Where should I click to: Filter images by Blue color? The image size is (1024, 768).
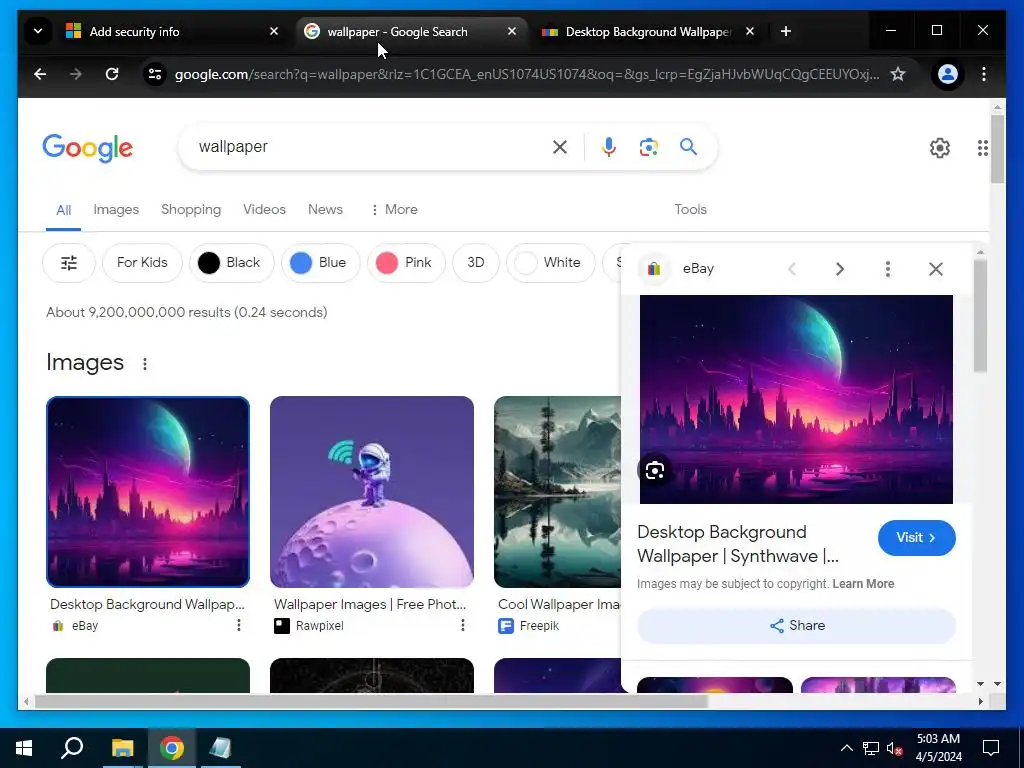tap(320, 263)
